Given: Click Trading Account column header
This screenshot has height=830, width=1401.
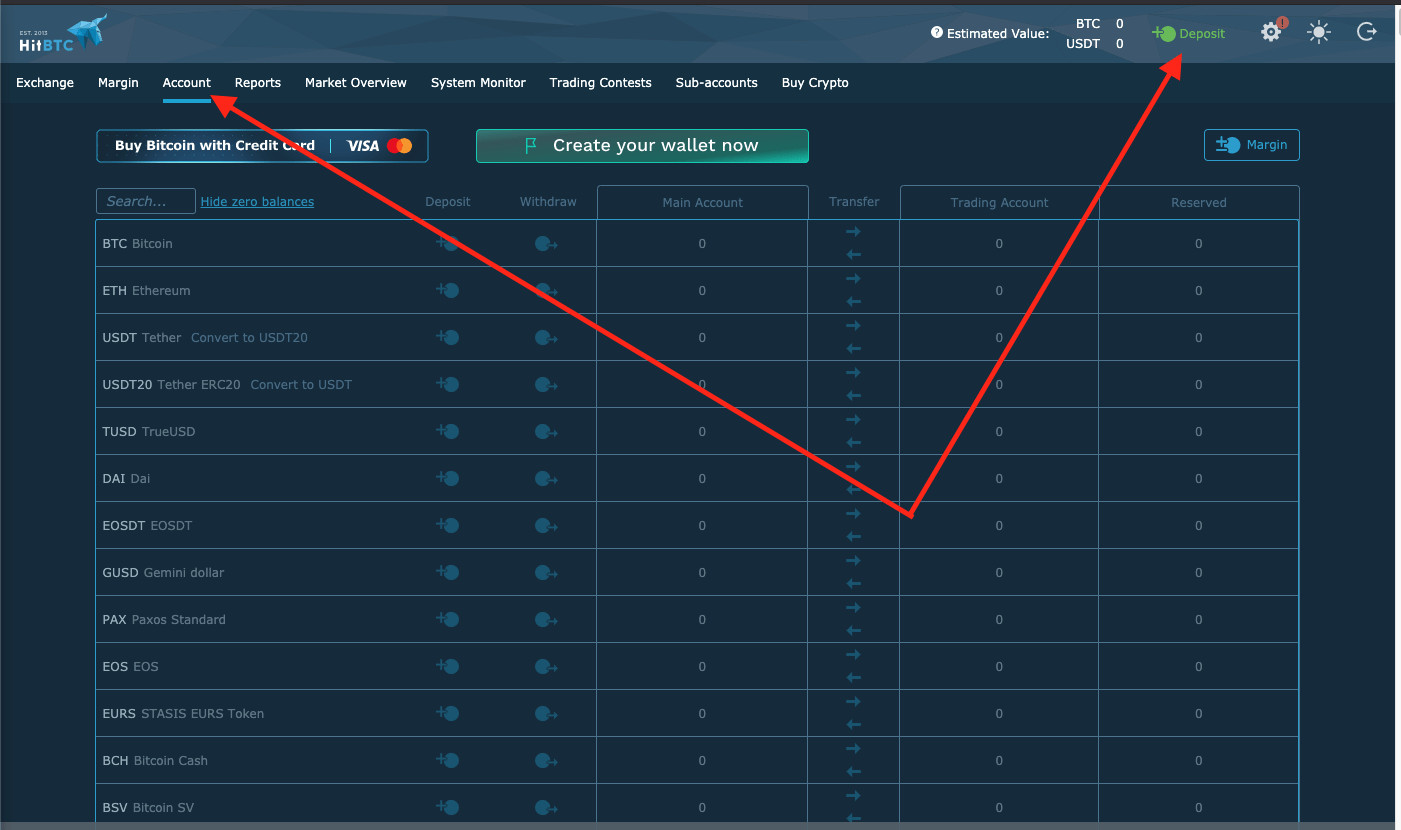Looking at the screenshot, I should (x=999, y=203).
